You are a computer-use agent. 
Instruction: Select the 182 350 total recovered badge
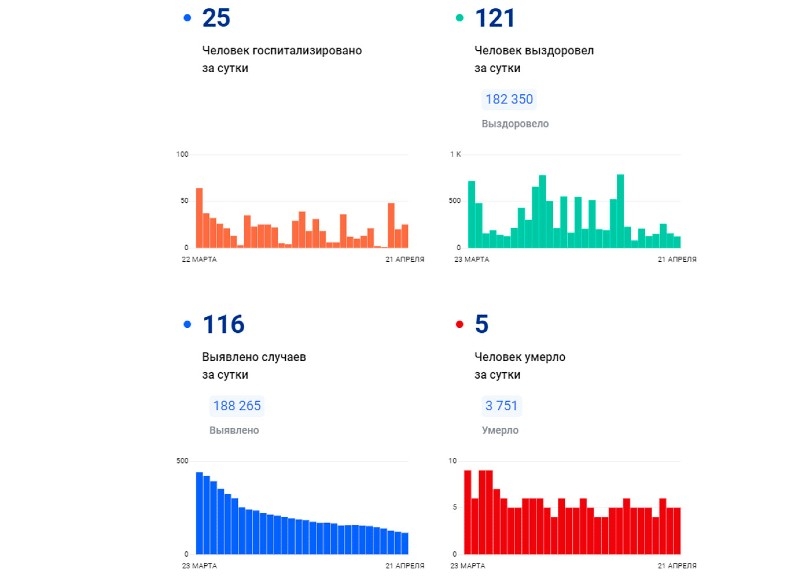509,99
